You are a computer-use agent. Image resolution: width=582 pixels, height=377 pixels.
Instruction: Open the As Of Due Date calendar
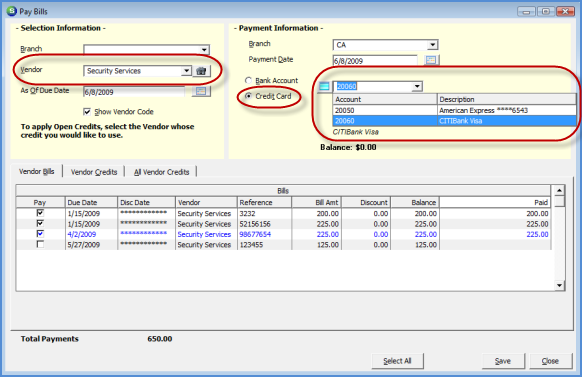coord(201,91)
